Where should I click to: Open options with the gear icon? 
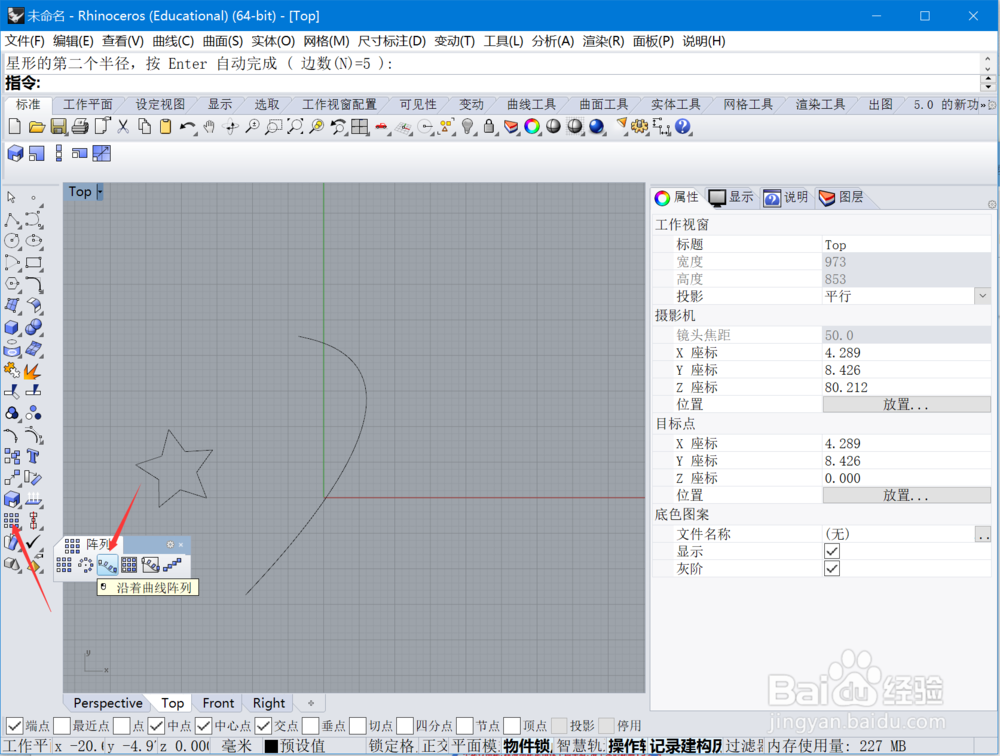click(639, 126)
